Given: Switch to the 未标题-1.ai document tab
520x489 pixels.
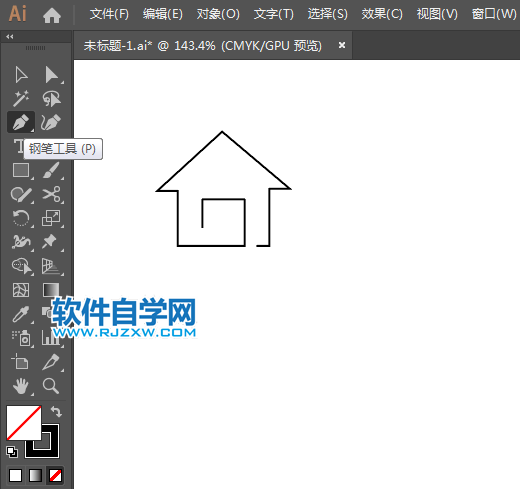Looking at the screenshot, I should 203,46.
